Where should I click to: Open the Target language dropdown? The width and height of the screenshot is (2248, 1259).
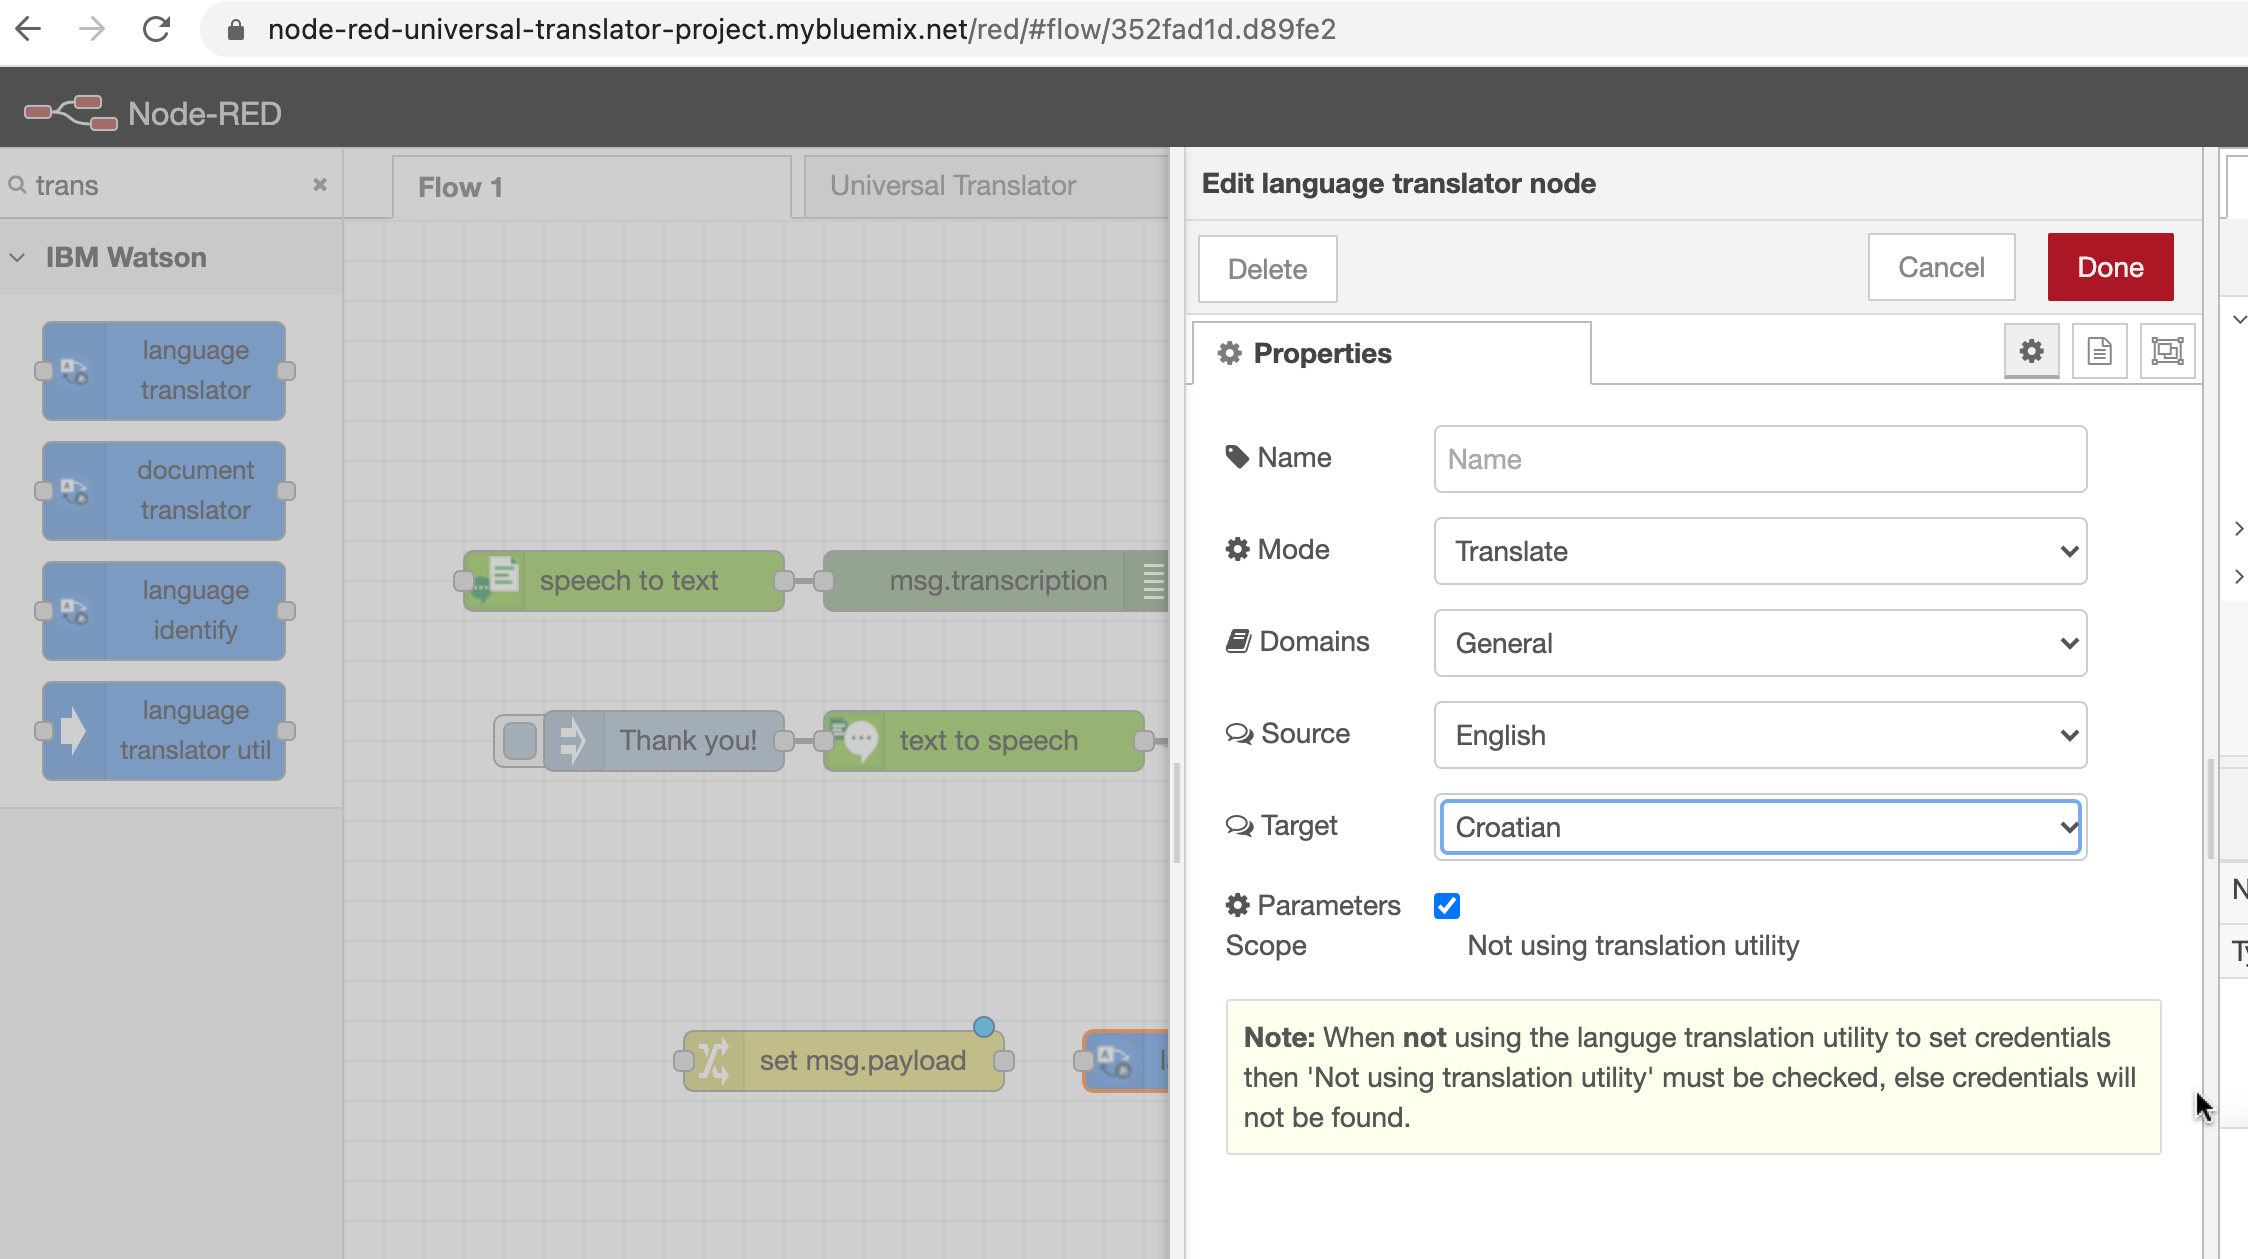click(1760, 827)
